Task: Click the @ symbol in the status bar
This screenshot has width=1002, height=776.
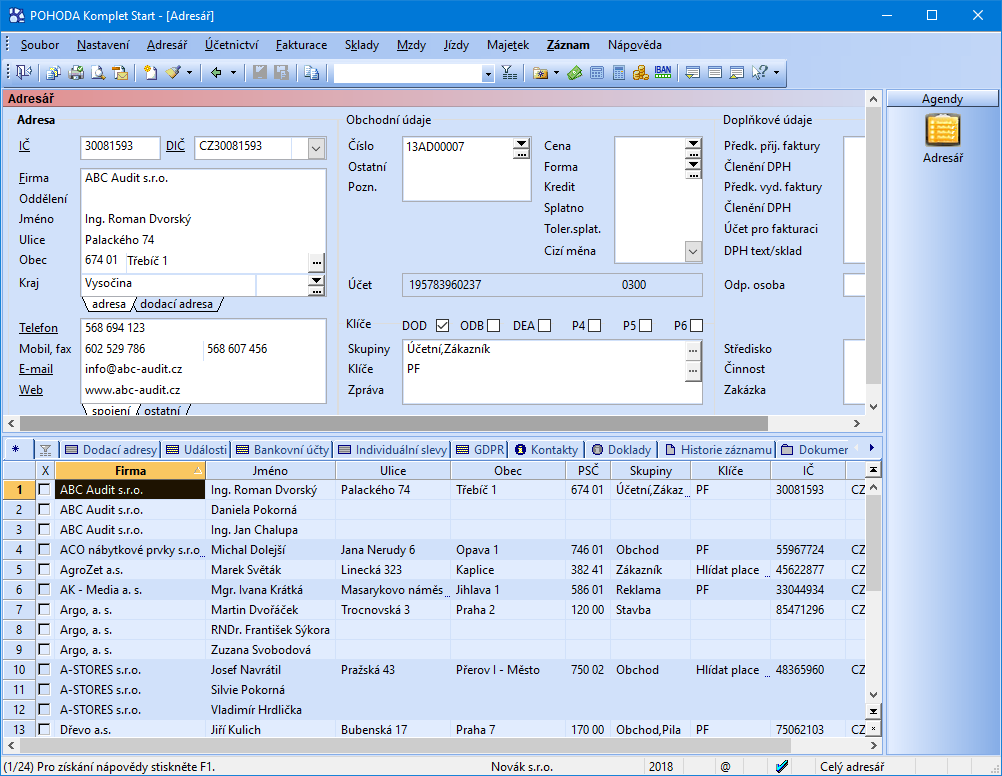Action: coord(725,766)
